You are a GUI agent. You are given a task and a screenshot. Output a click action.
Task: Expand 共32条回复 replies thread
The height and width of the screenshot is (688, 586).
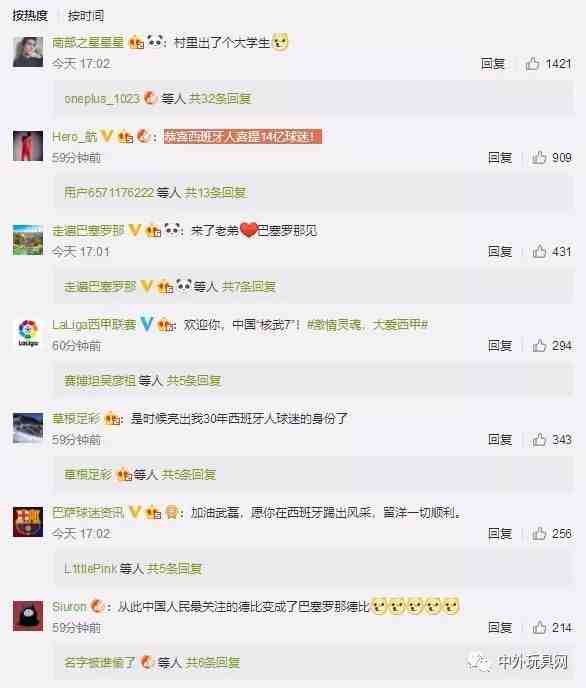220,99
